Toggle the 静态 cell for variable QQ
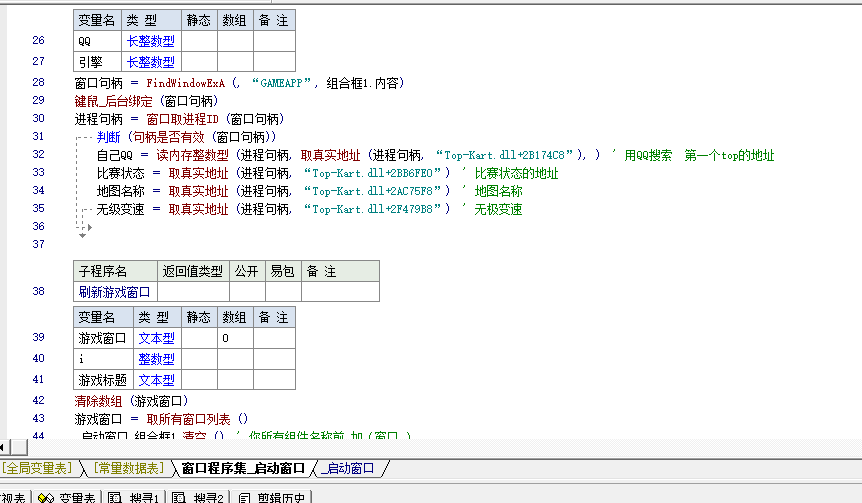Viewport: 862px width, 503px height. coord(199,41)
